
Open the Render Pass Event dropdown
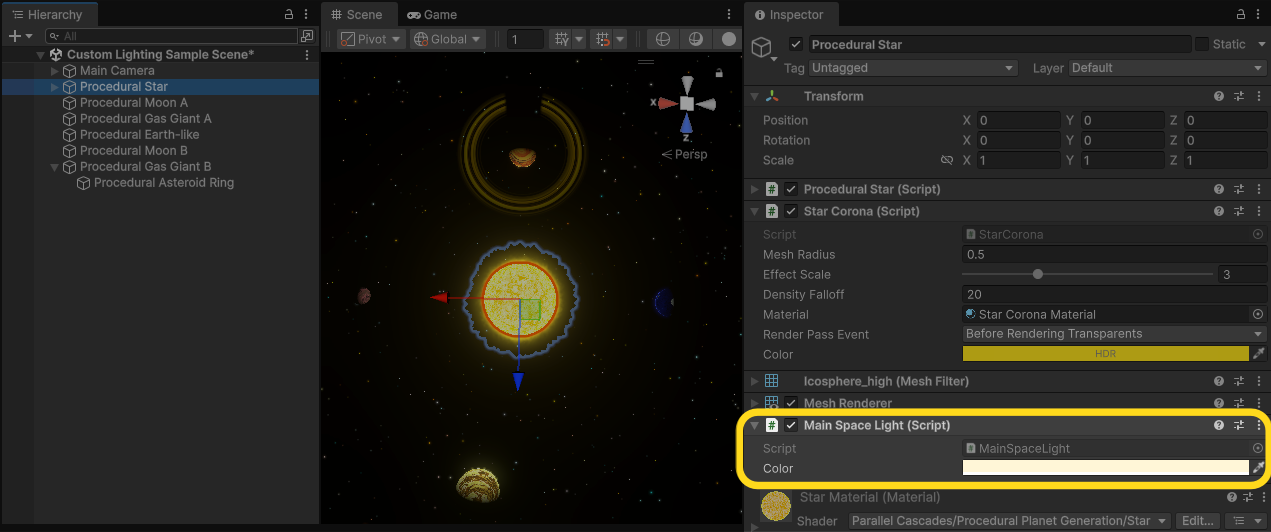click(1114, 334)
